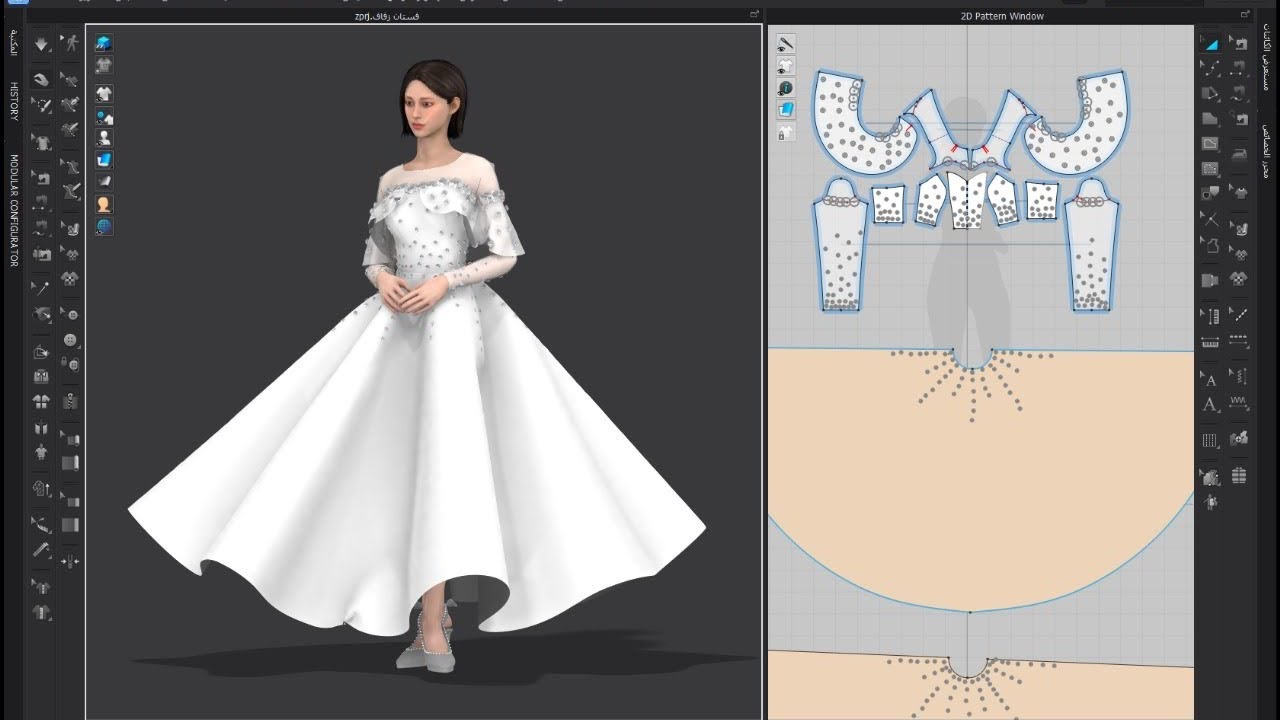Start the Simulate down-arrow tool
This screenshot has width=1280, height=720.
point(41,44)
